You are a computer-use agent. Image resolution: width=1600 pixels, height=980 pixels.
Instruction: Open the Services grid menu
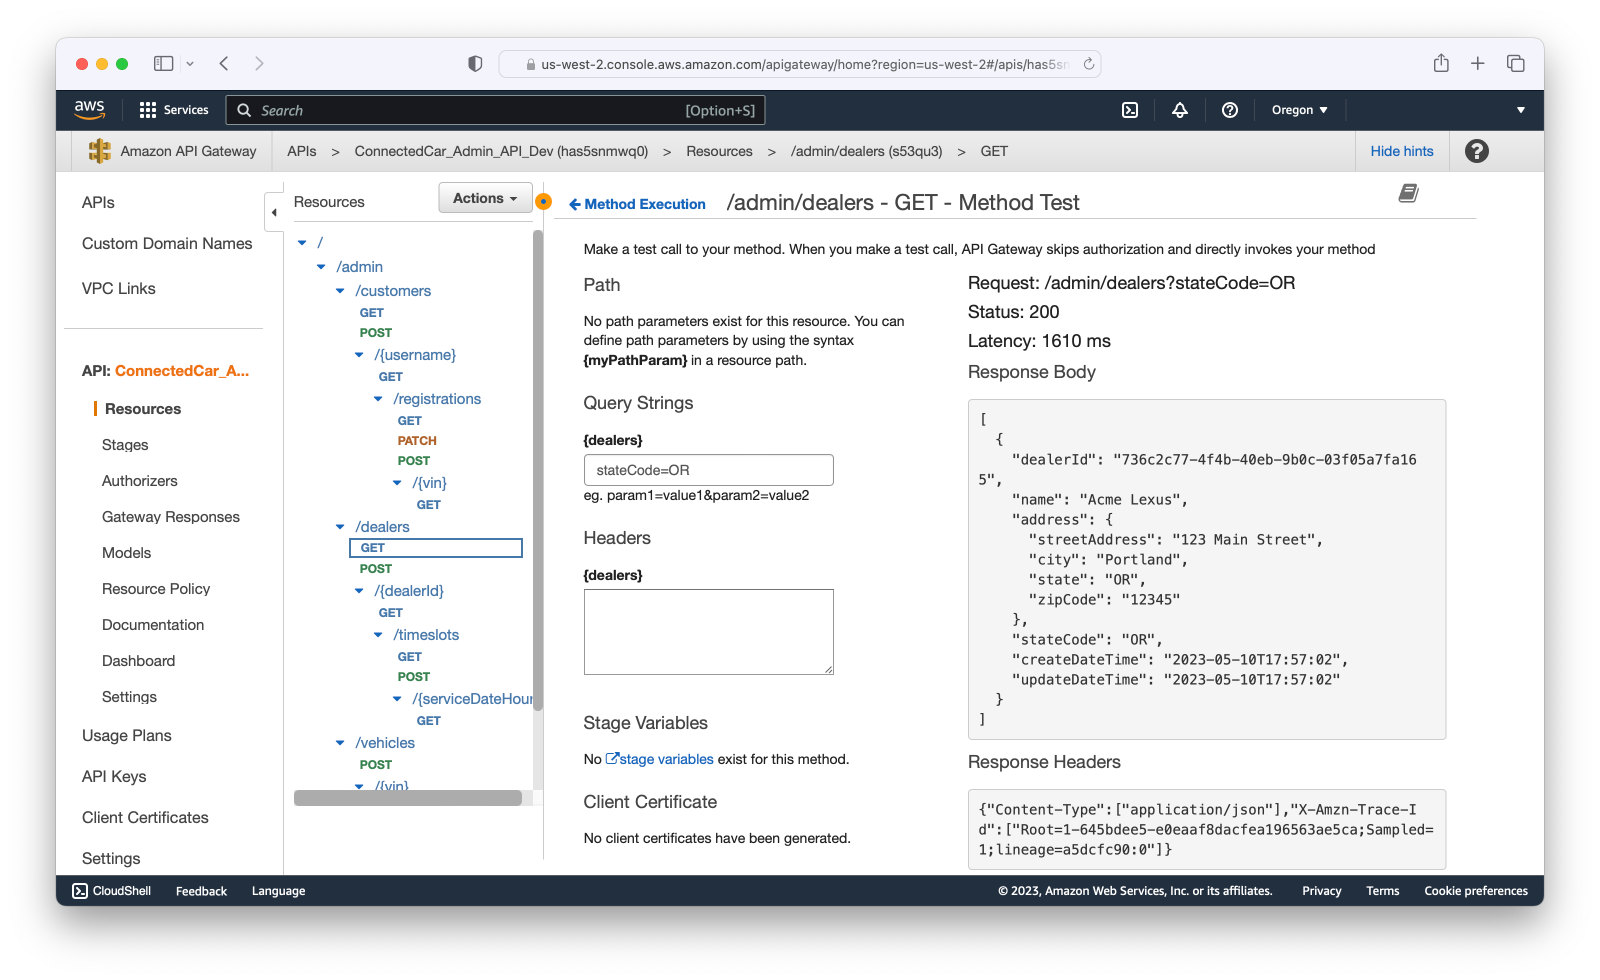click(174, 110)
